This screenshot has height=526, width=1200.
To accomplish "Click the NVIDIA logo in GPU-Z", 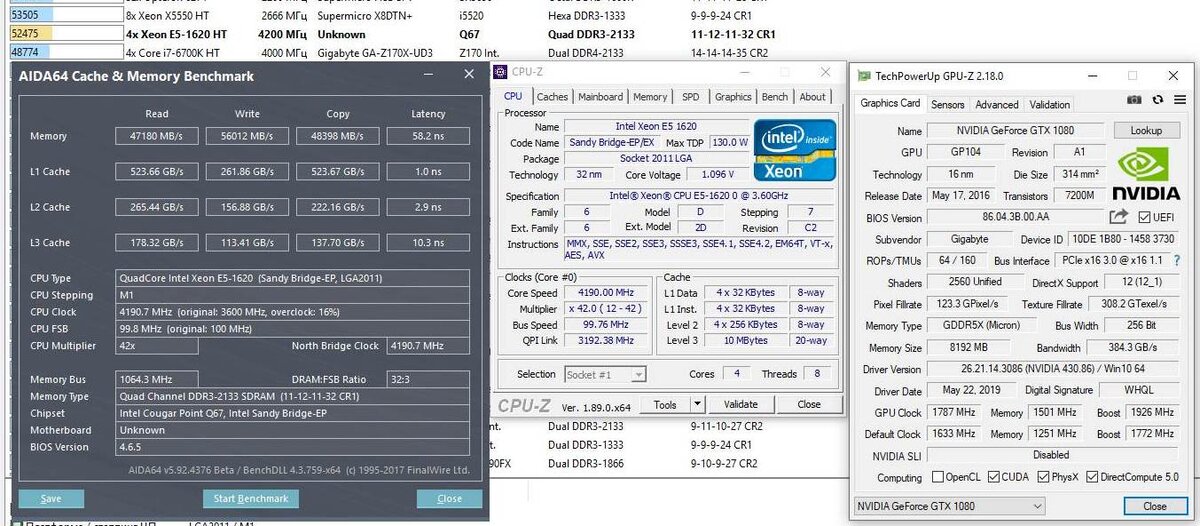I will pyautogui.click(x=1146, y=174).
